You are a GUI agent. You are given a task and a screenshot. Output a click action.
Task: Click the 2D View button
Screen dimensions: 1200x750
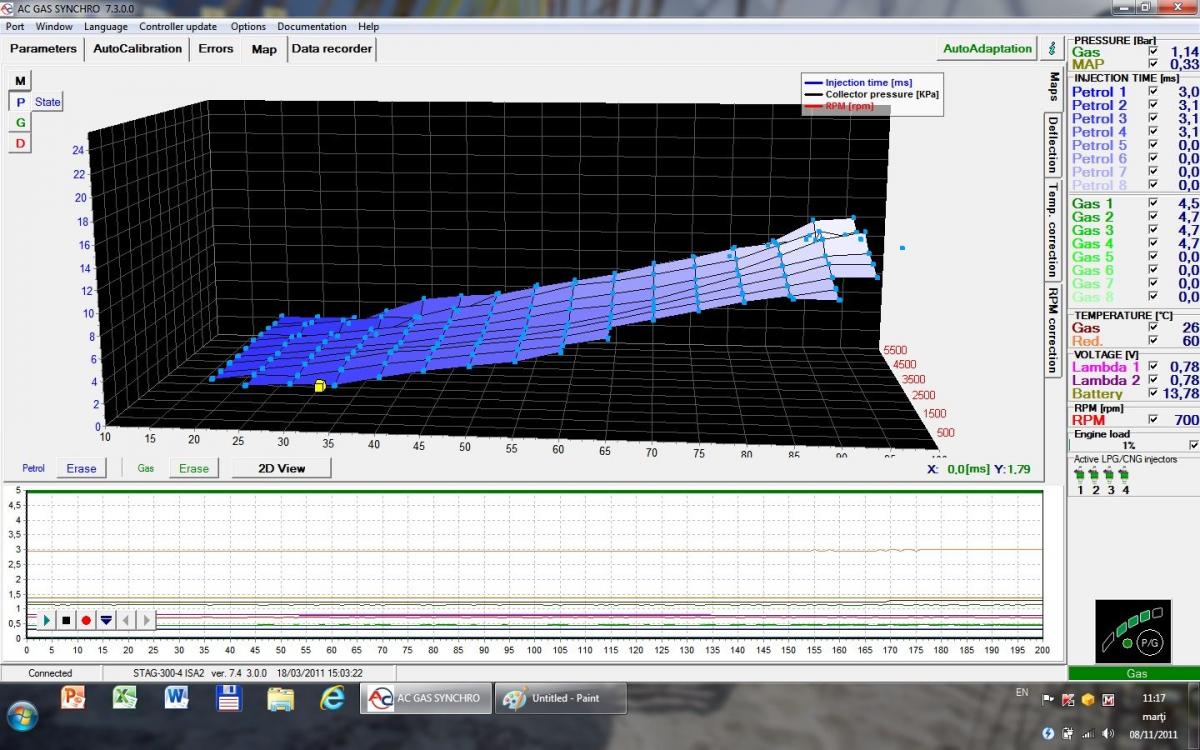click(x=281, y=468)
